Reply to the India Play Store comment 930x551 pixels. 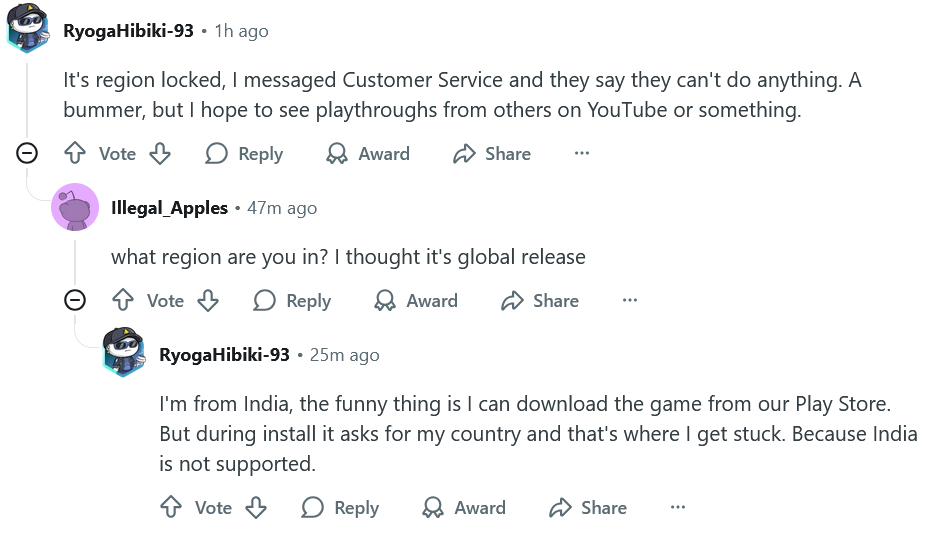point(340,507)
